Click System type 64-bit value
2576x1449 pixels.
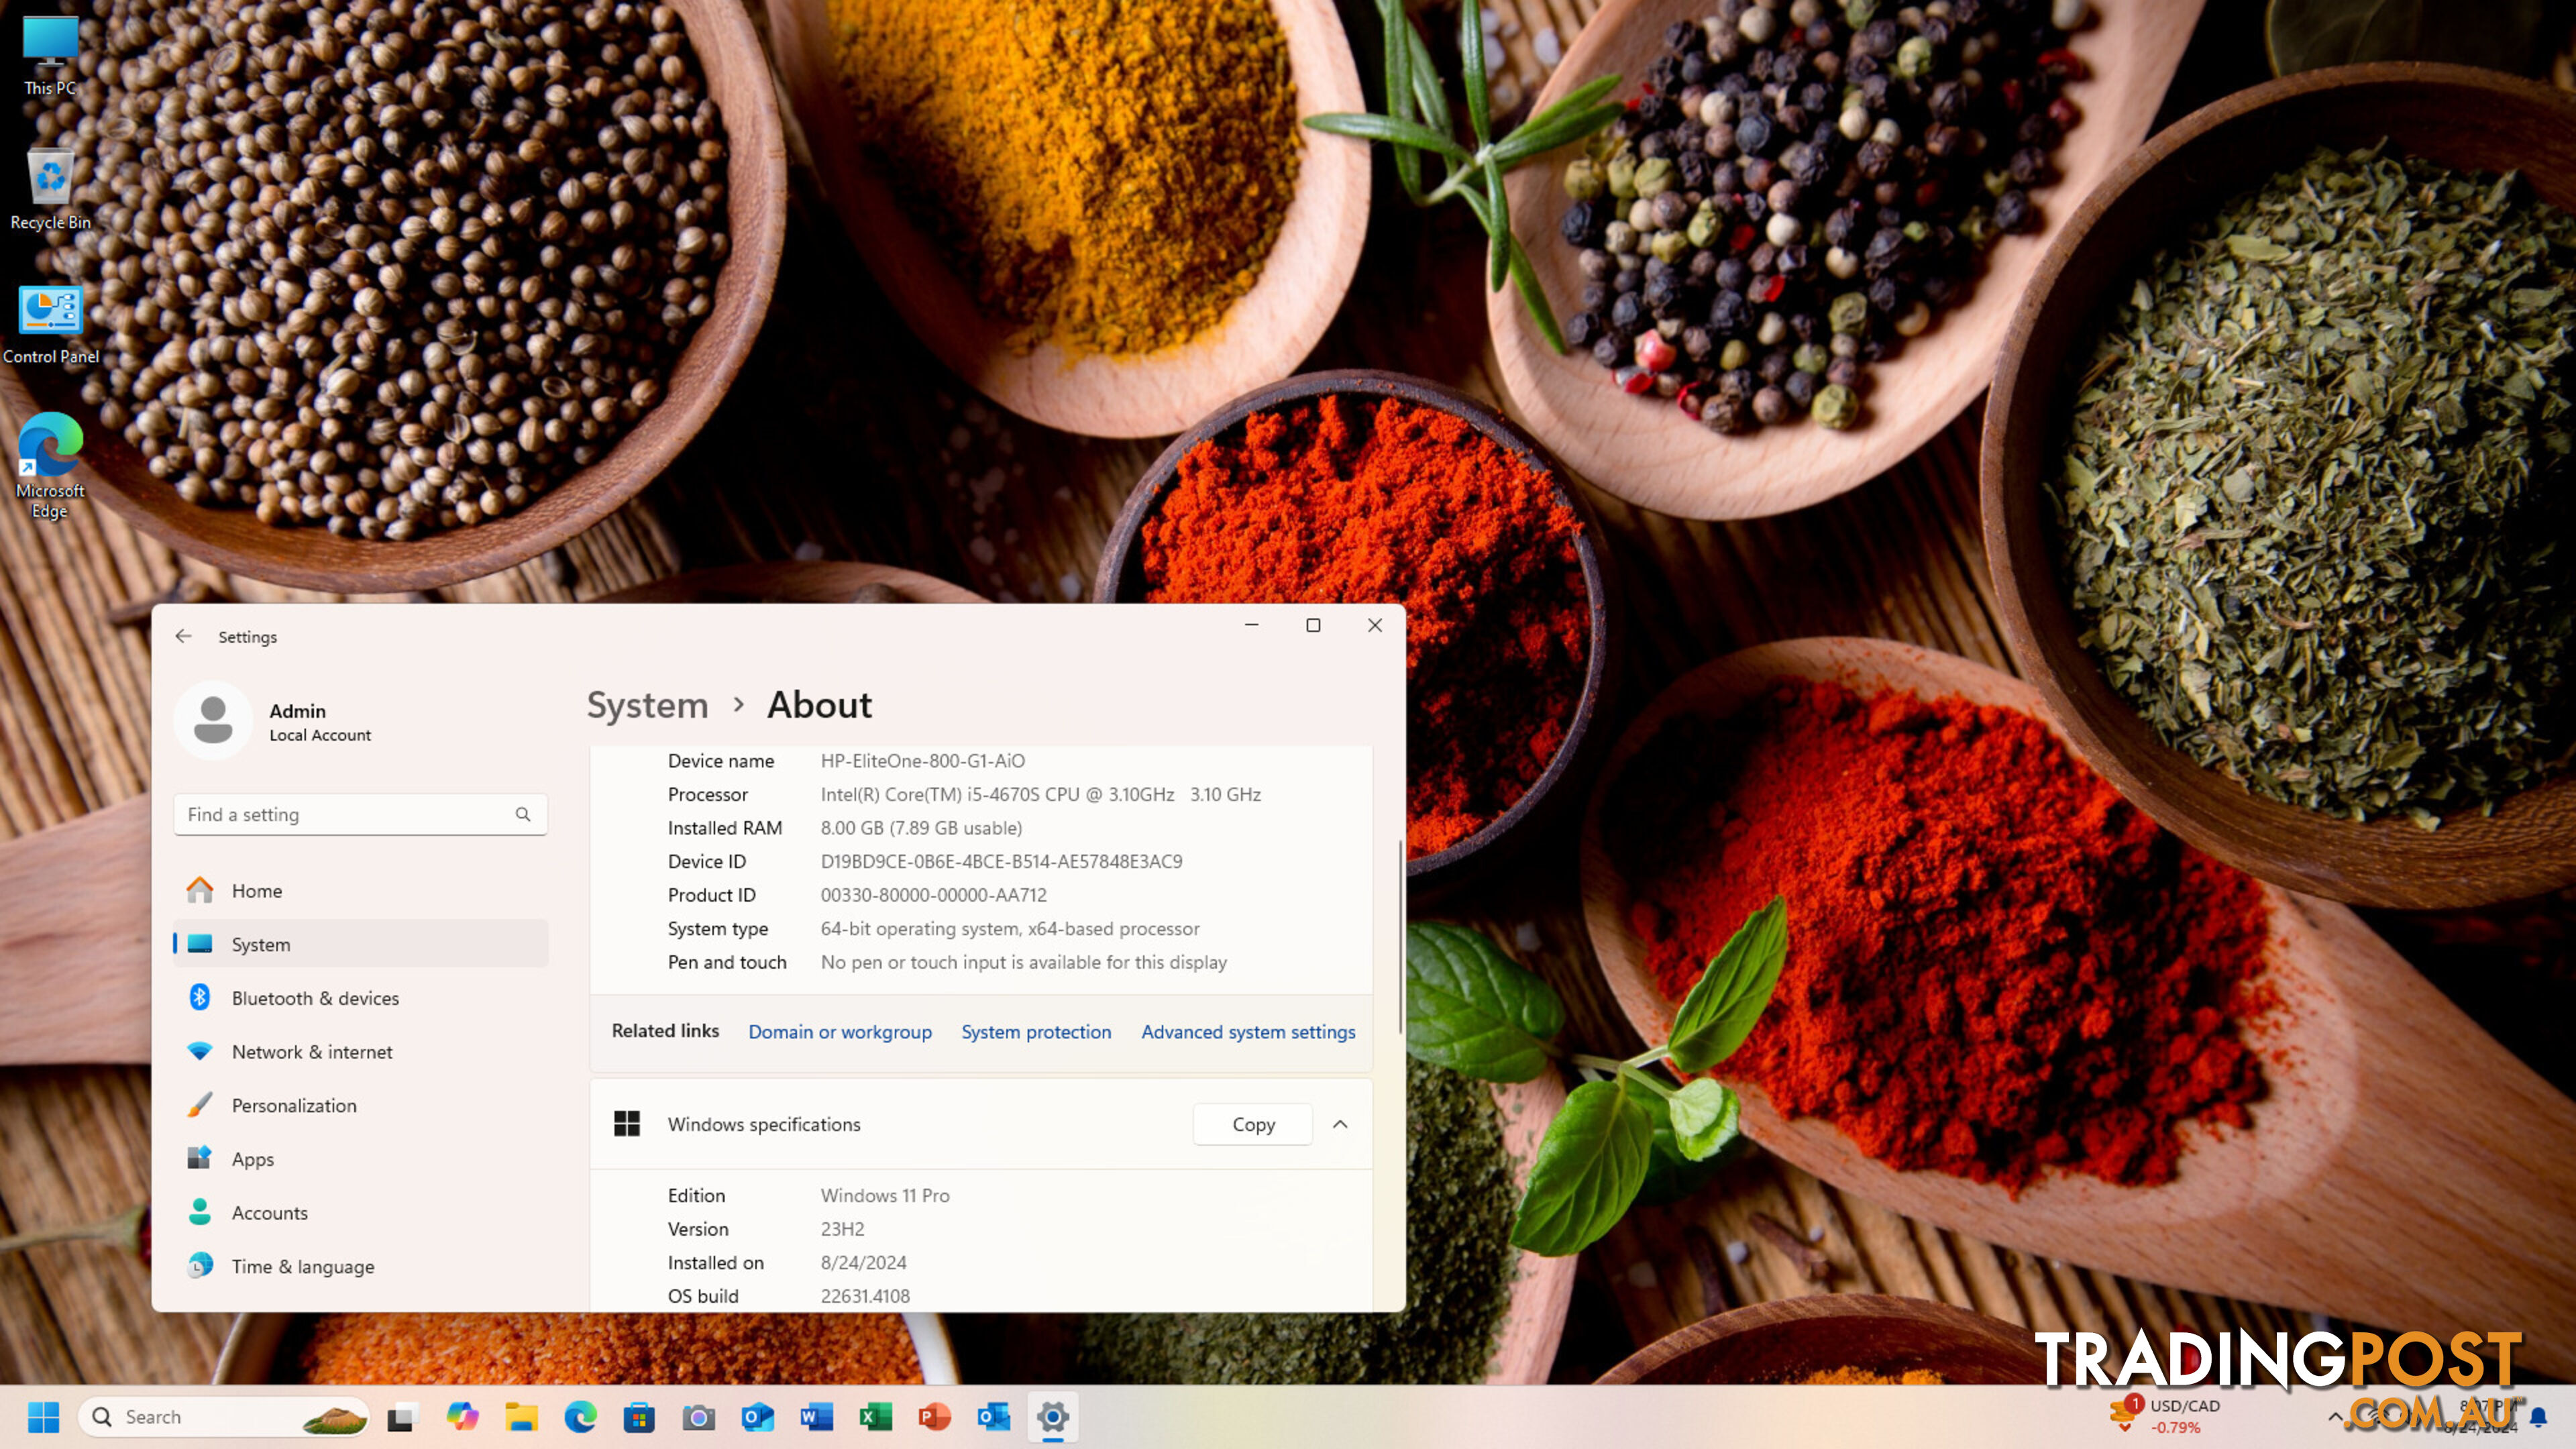pos(1010,928)
